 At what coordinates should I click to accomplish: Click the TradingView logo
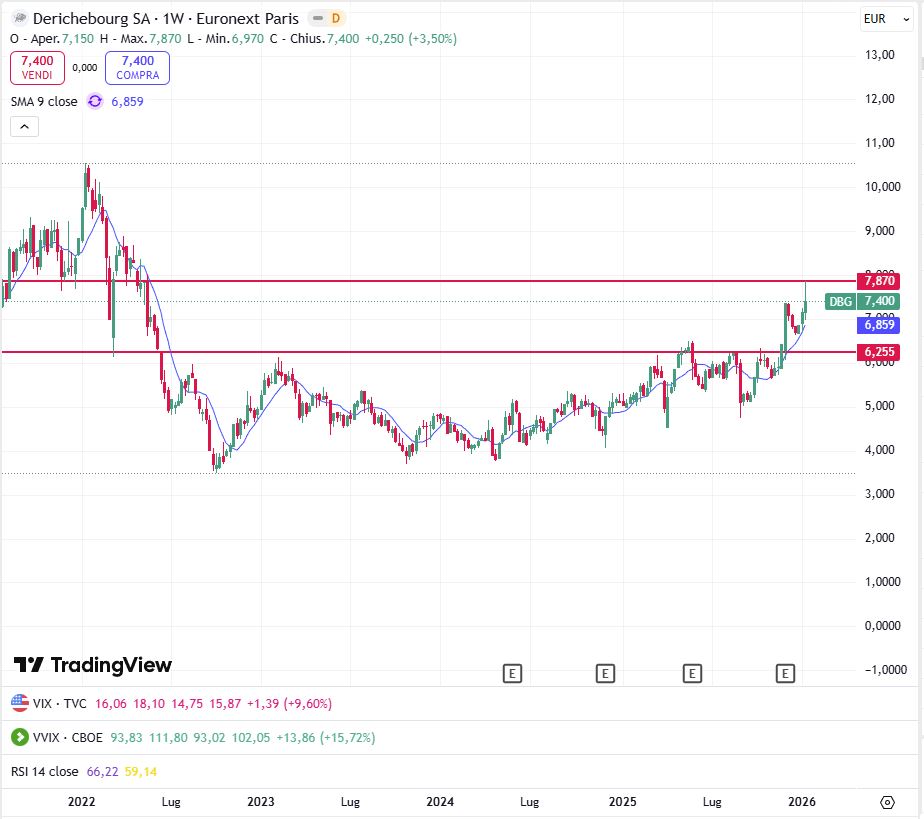(93, 665)
